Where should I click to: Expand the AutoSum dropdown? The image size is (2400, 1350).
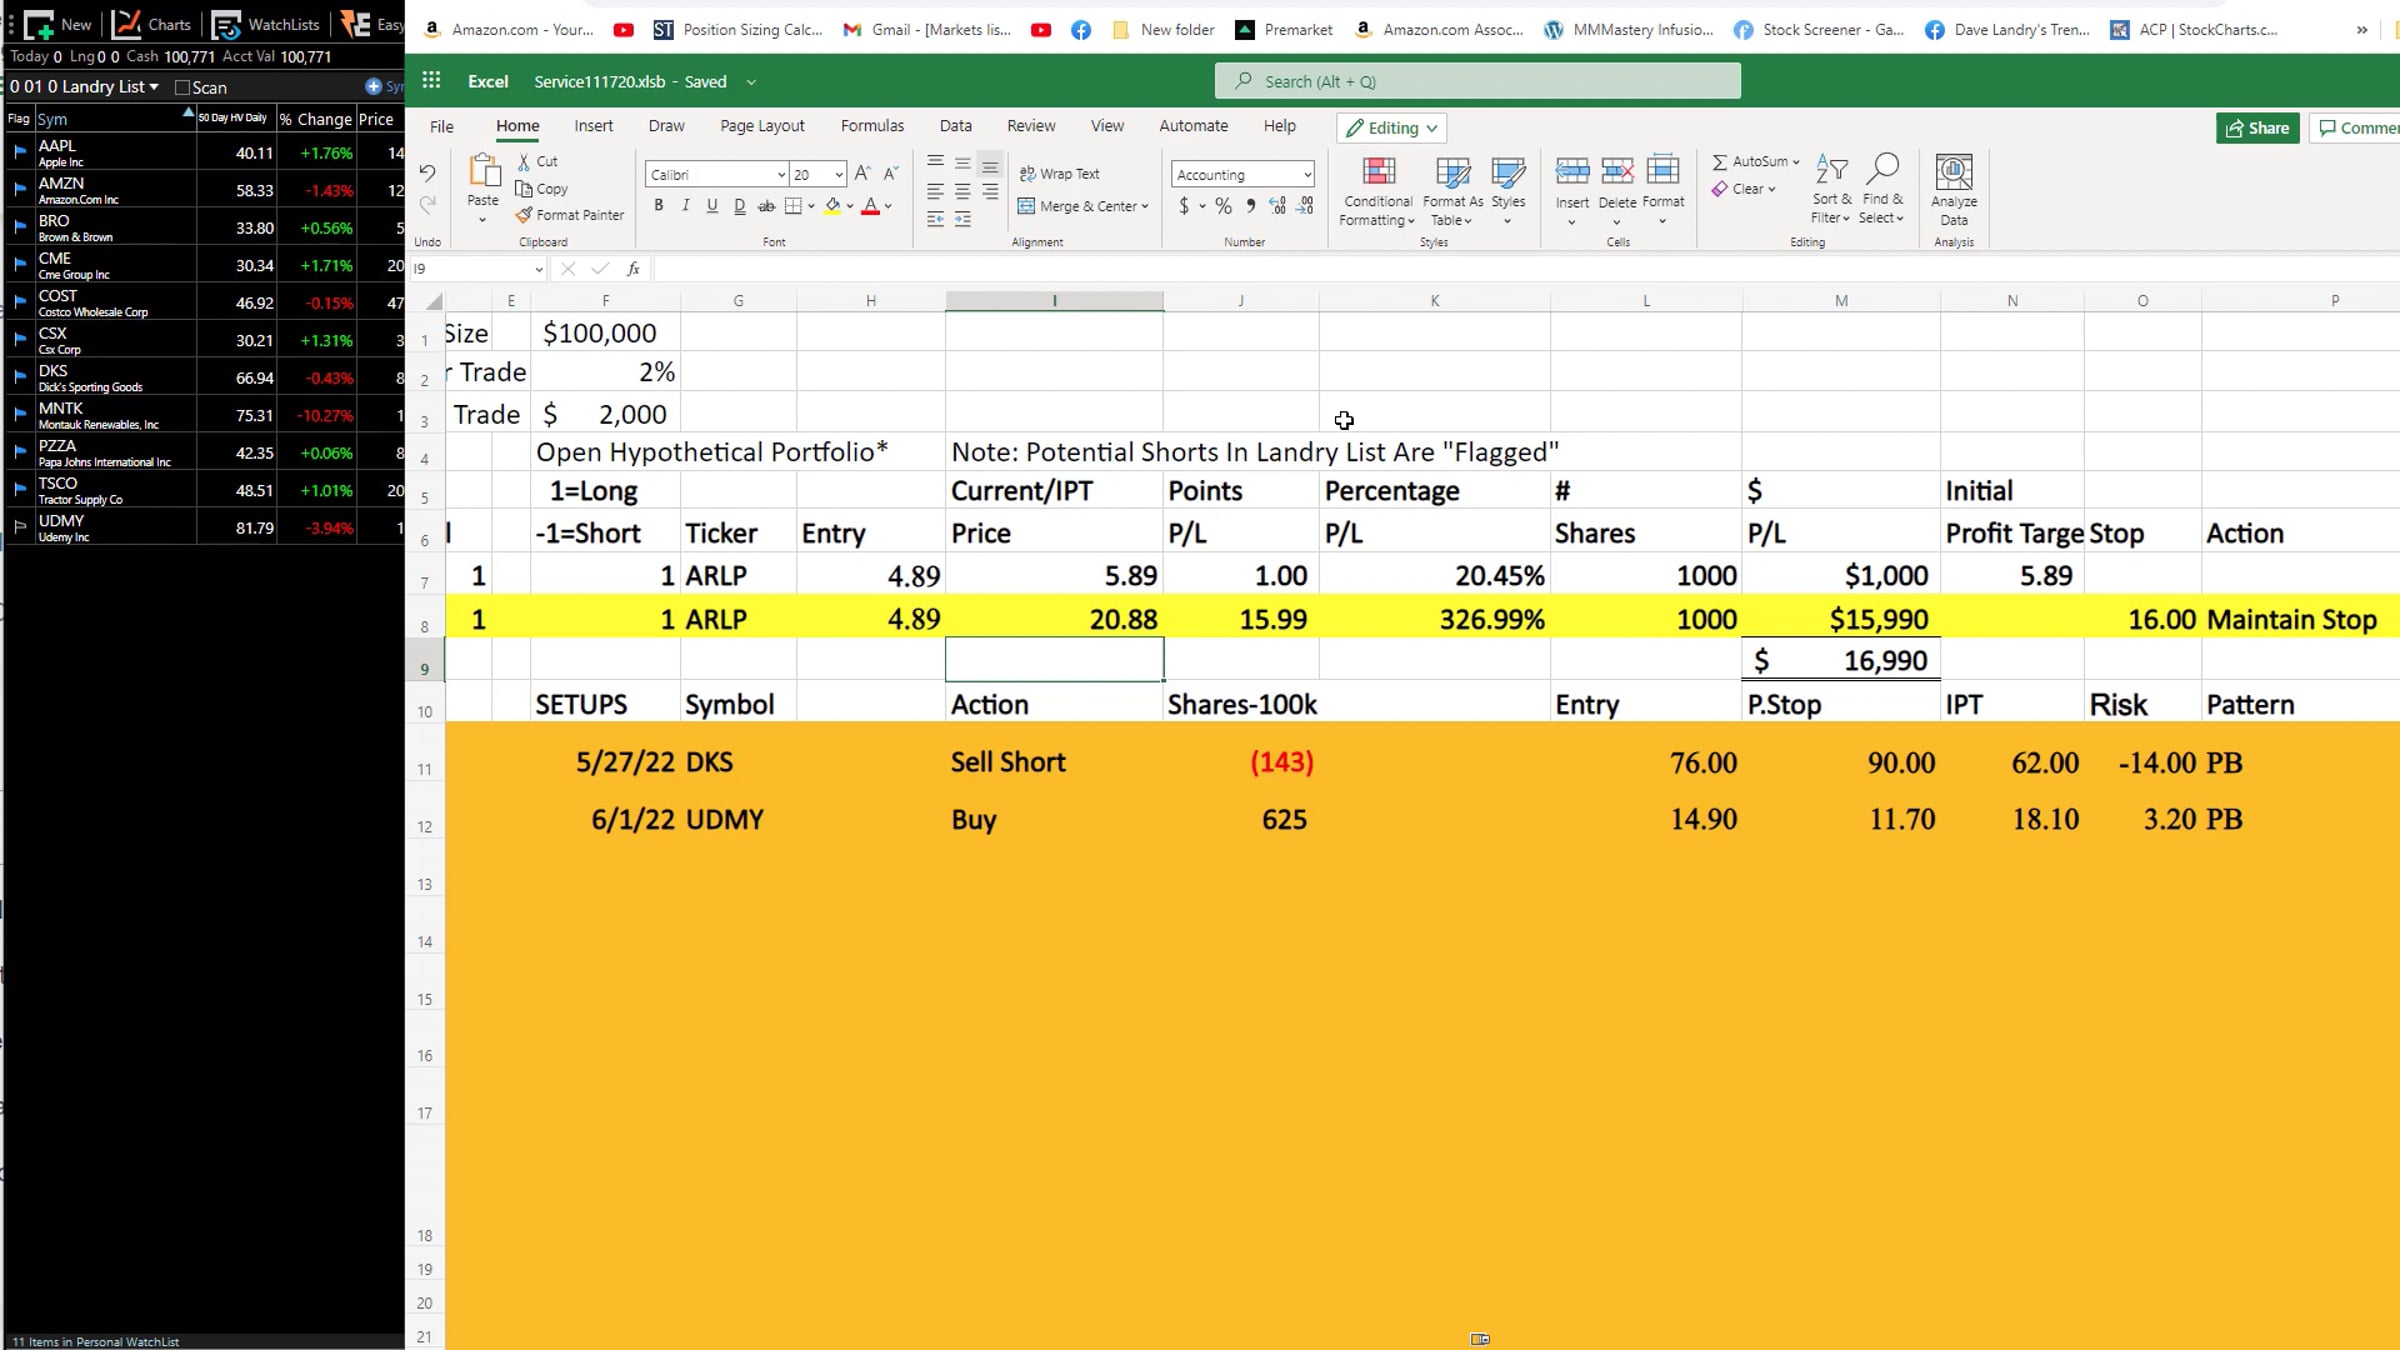tap(1796, 162)
